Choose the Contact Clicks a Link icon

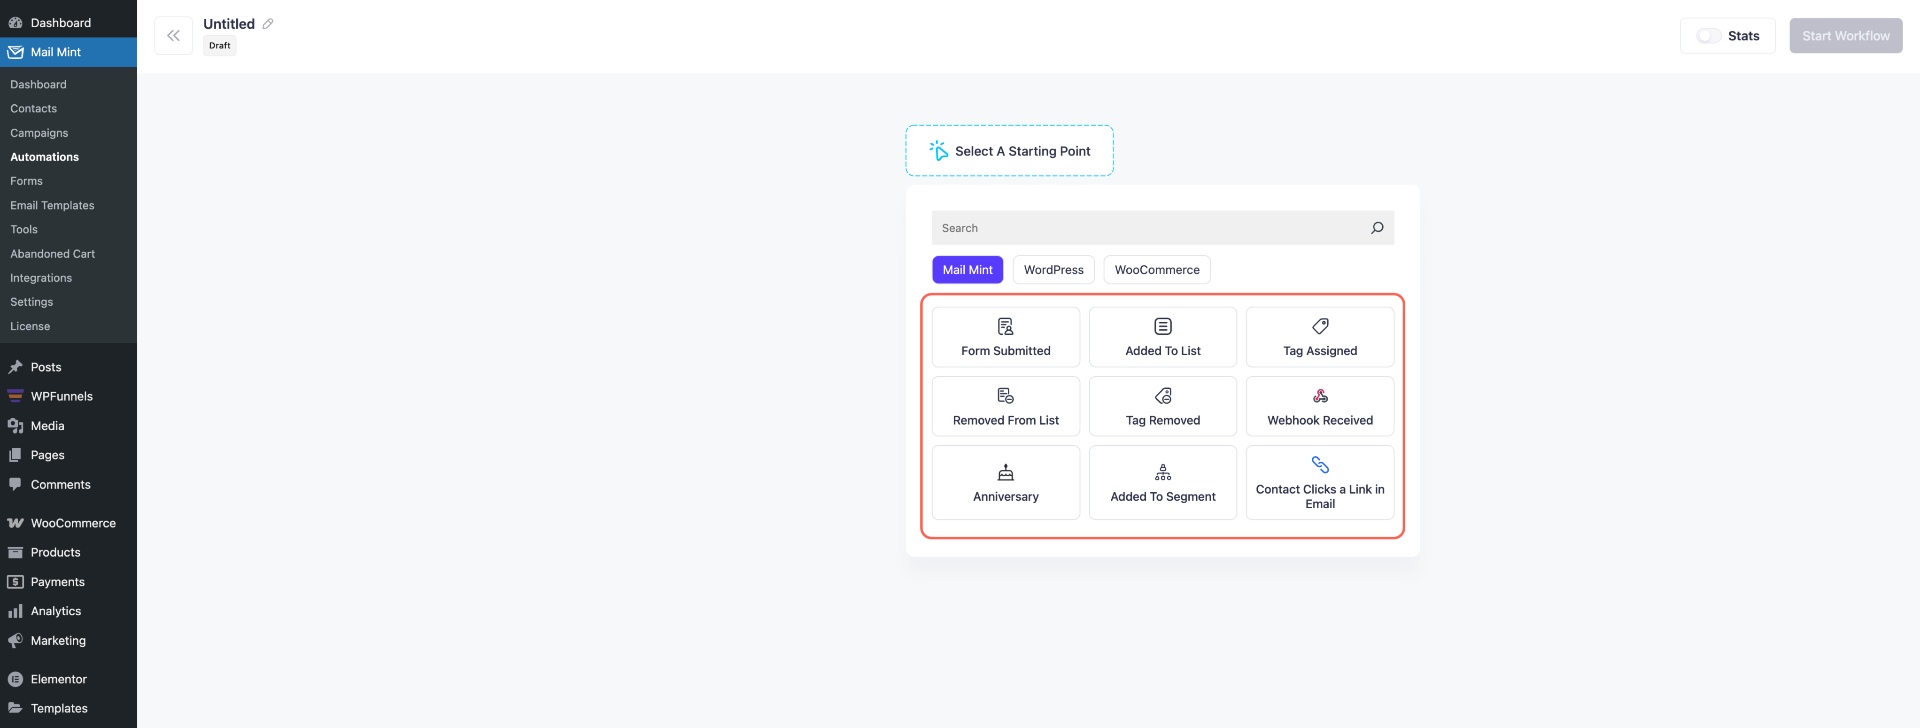[x=1320, y=465]
